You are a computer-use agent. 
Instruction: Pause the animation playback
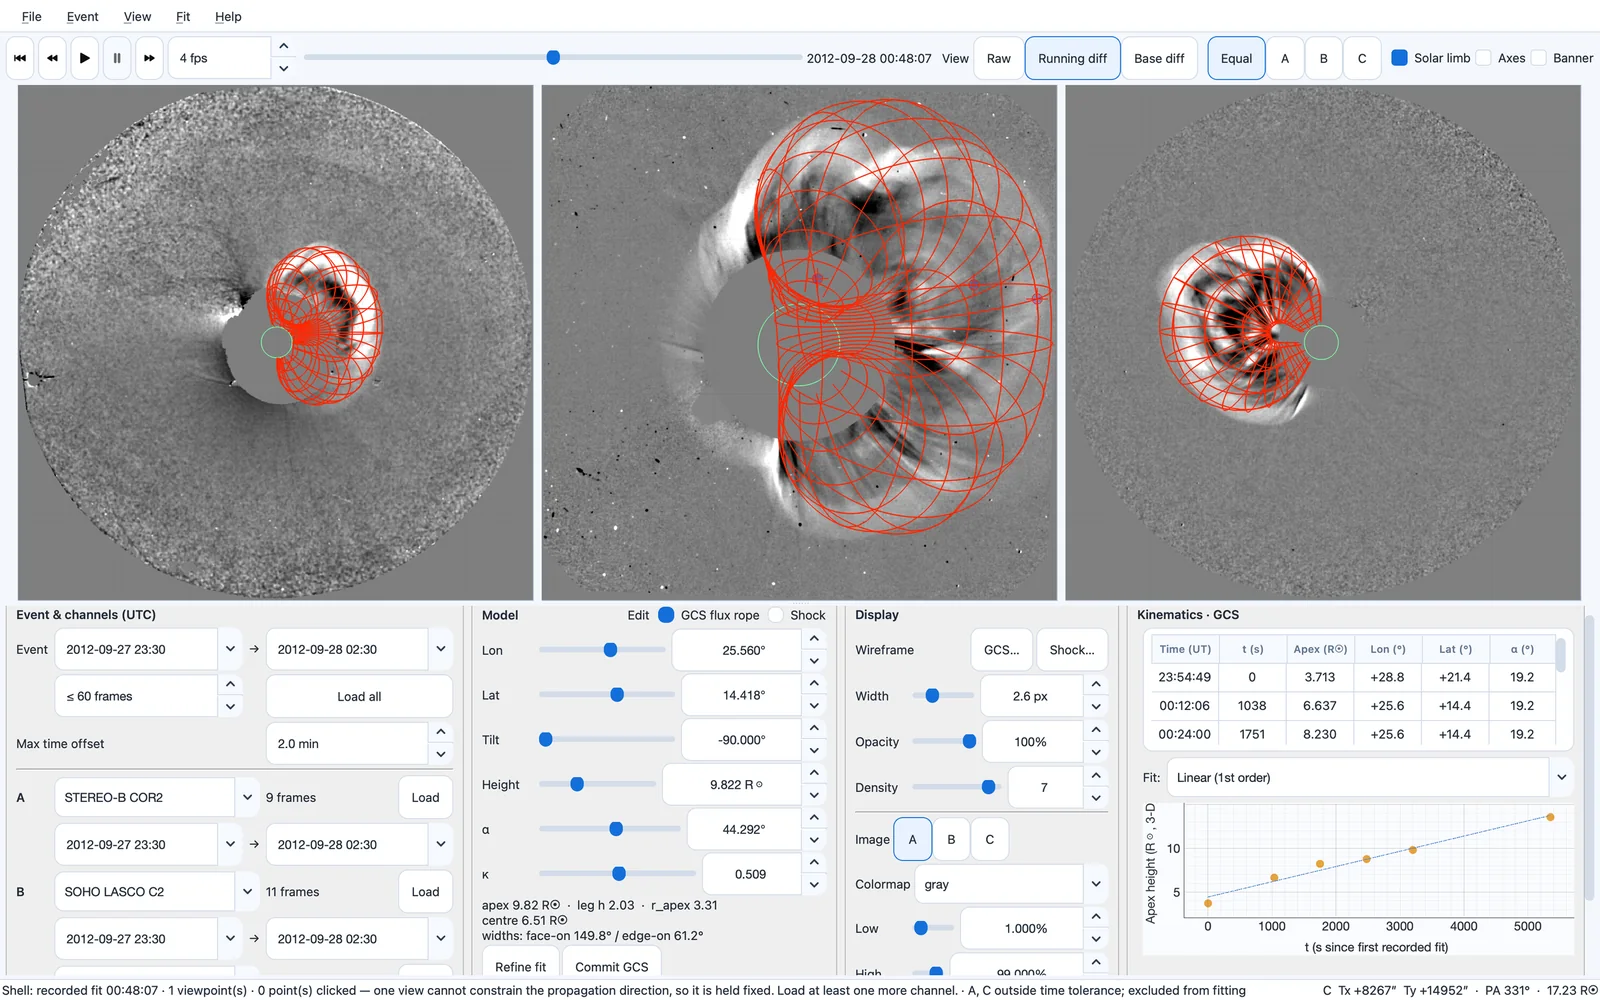pos(117,58)
